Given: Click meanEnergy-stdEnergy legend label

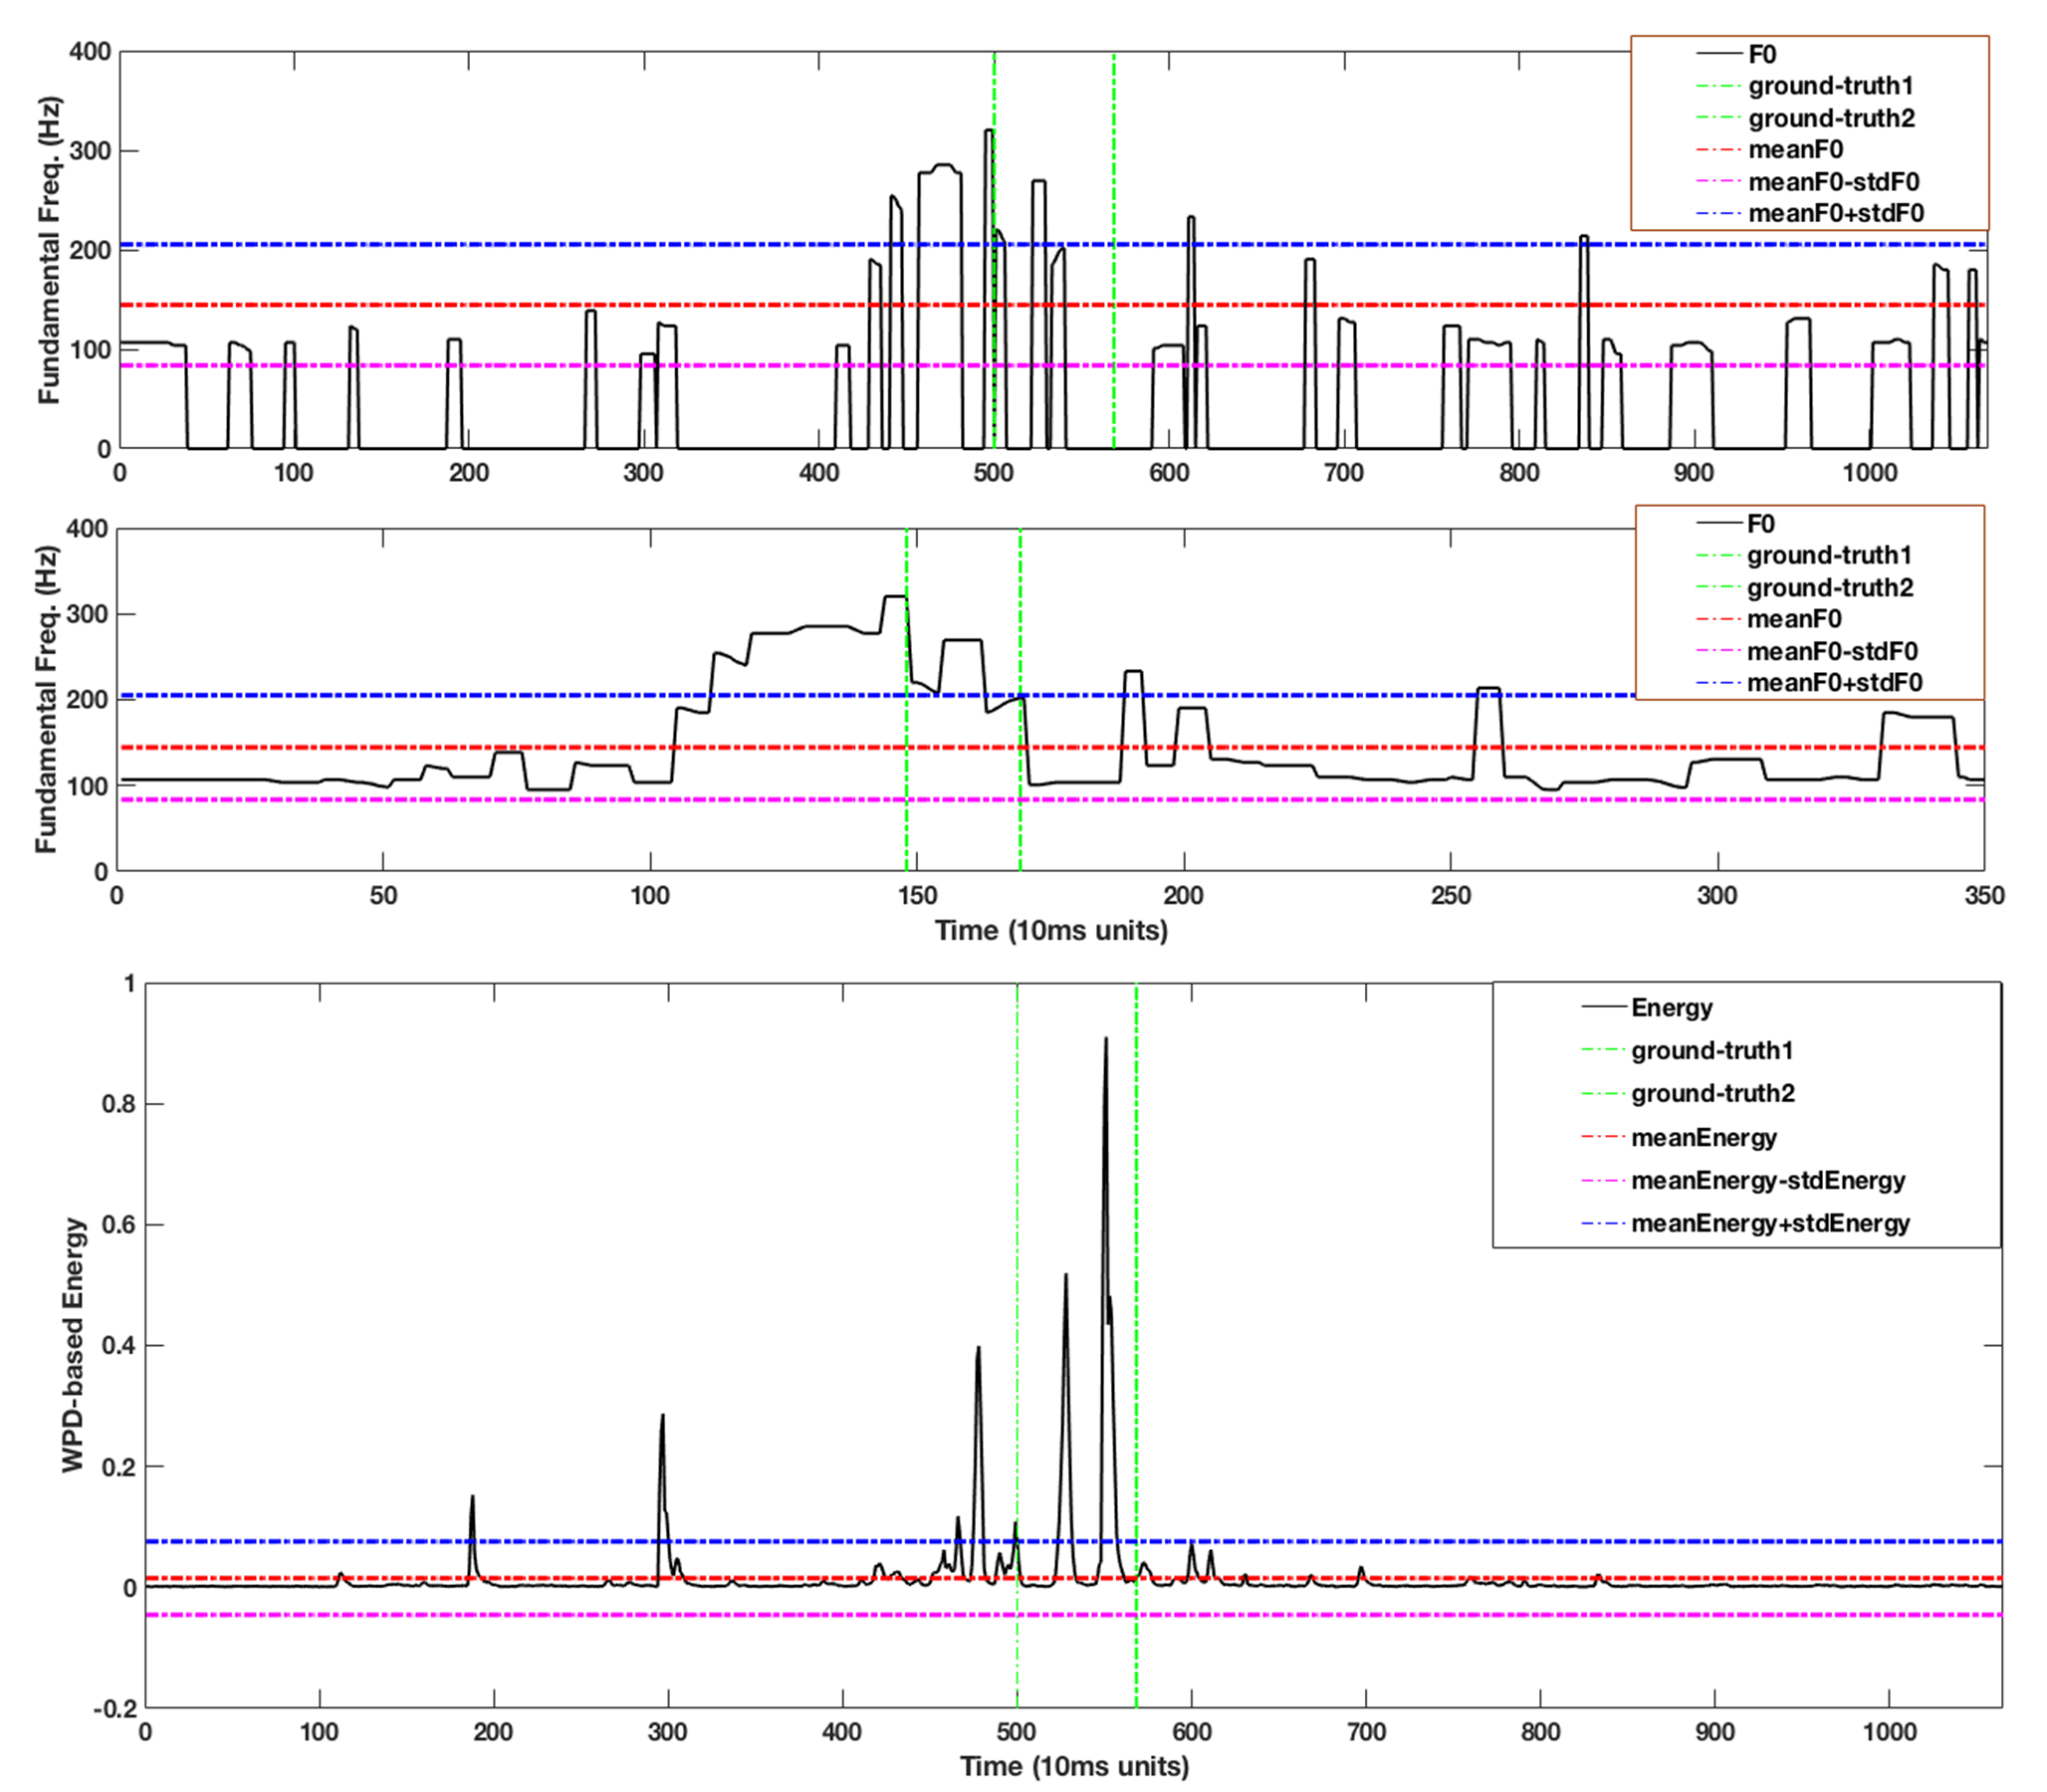Looking at the screenshot, I should tap(1768, 1180).
